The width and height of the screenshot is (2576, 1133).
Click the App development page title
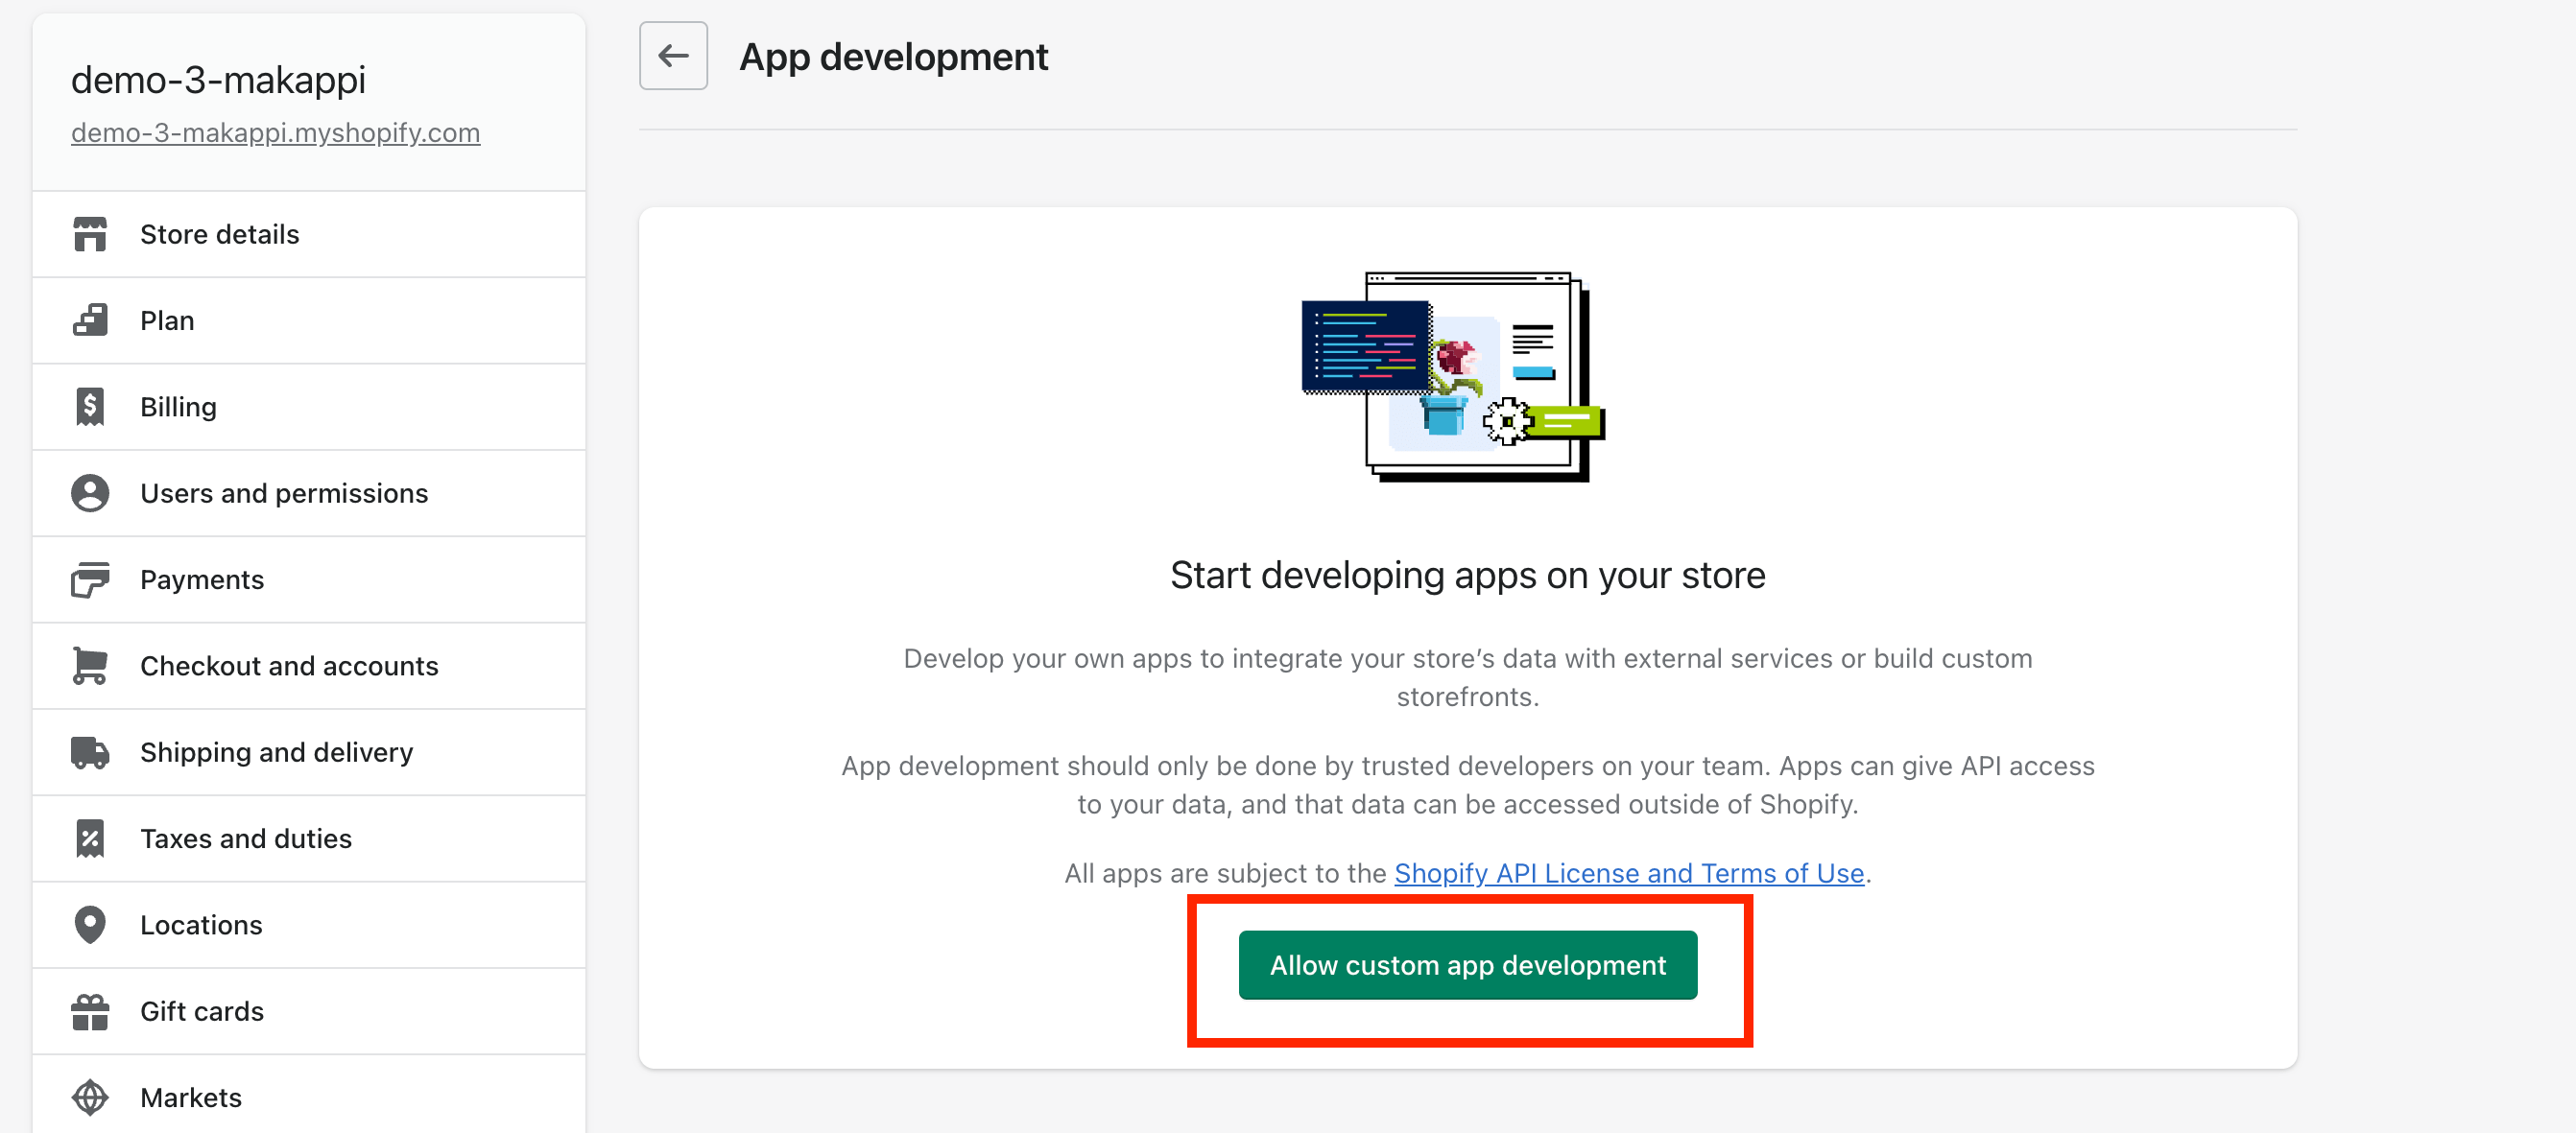(x=893, y=57)
